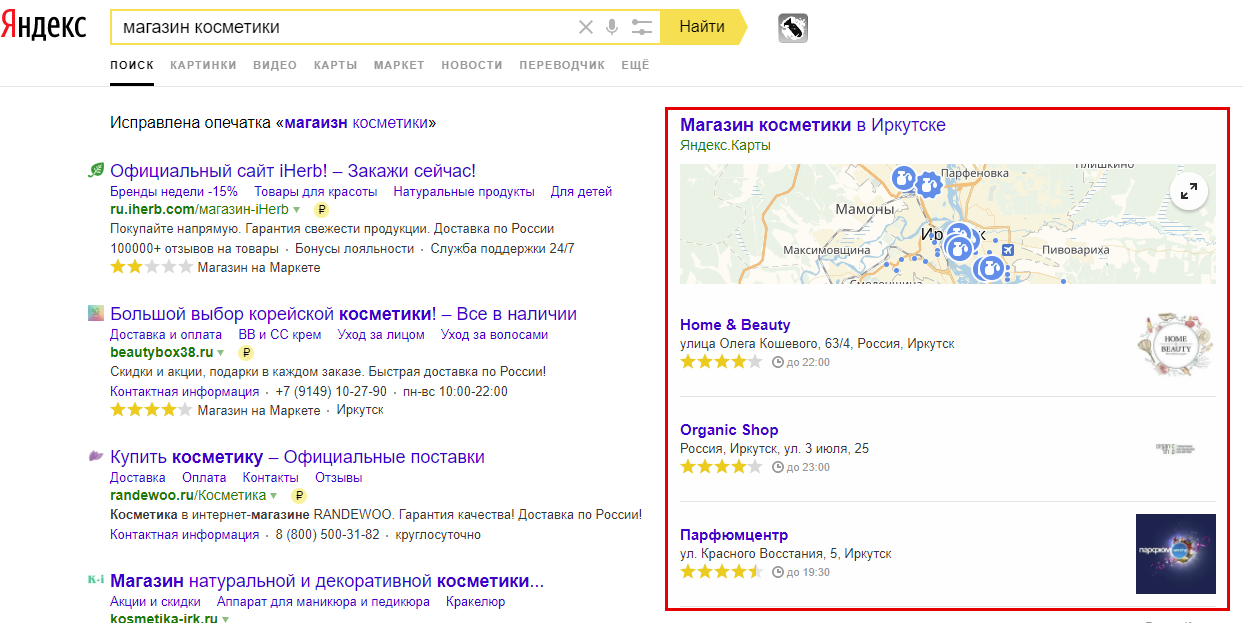
Task: Open the Отзывы sitelink under randewoo
Action: tap(338, 477)
